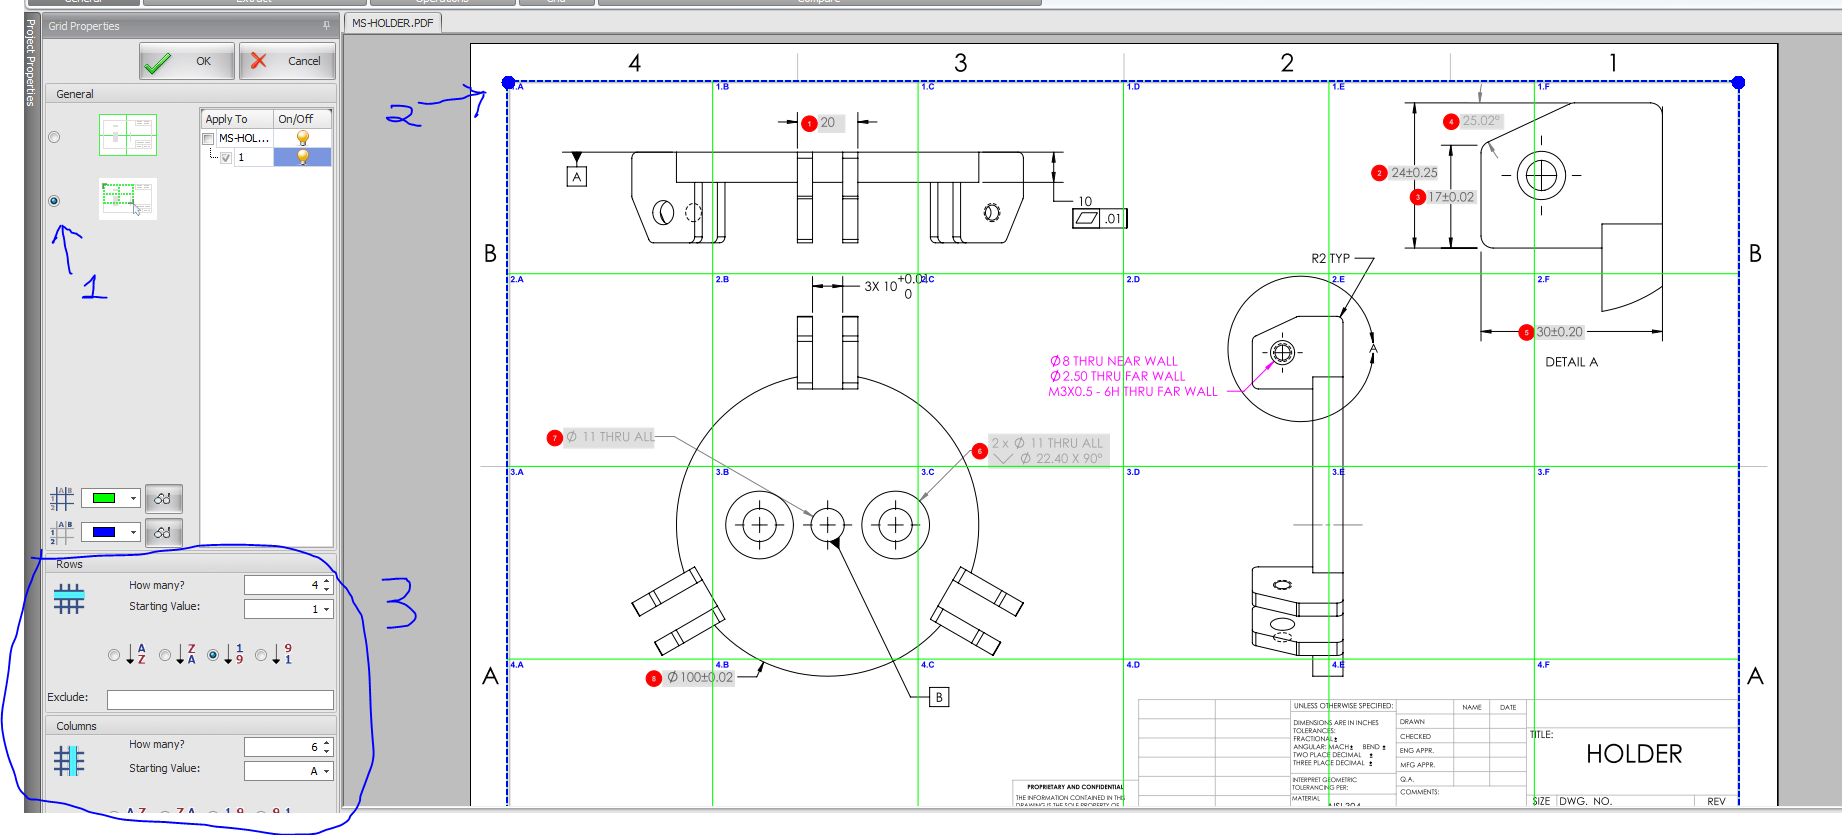1842x835 pixels.
Task: Click the Columns grid icon
Action: 69,761
